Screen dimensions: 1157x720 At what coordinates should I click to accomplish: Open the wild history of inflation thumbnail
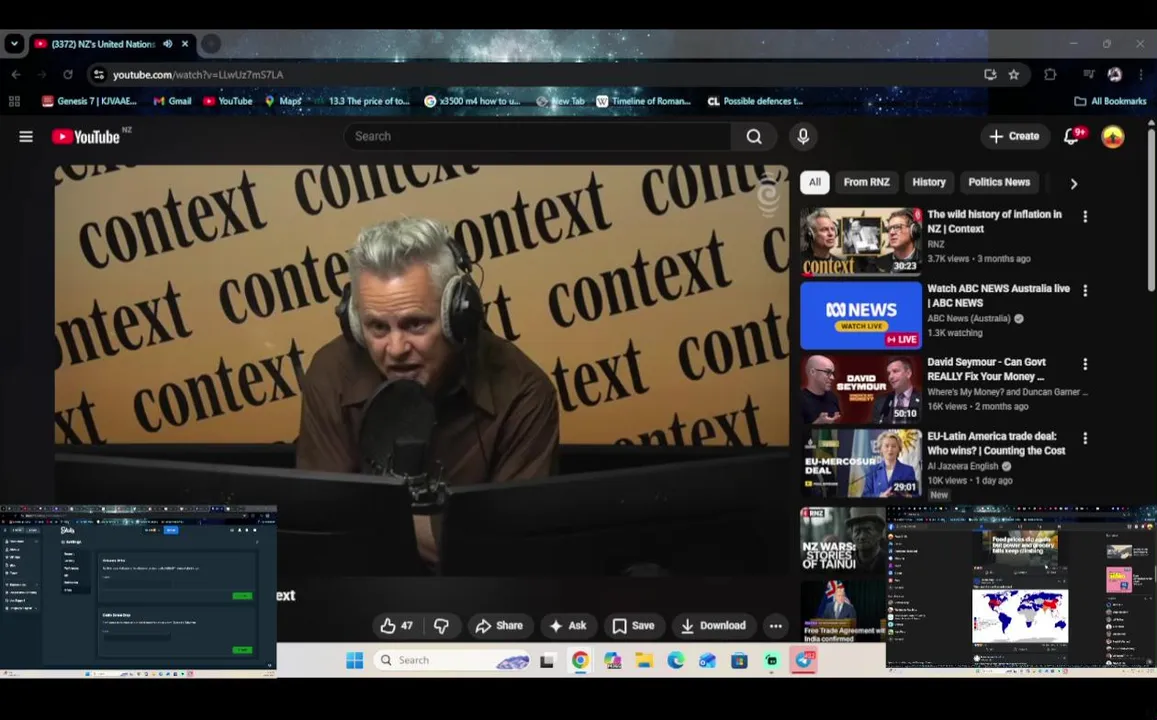[x=861, y=241]
